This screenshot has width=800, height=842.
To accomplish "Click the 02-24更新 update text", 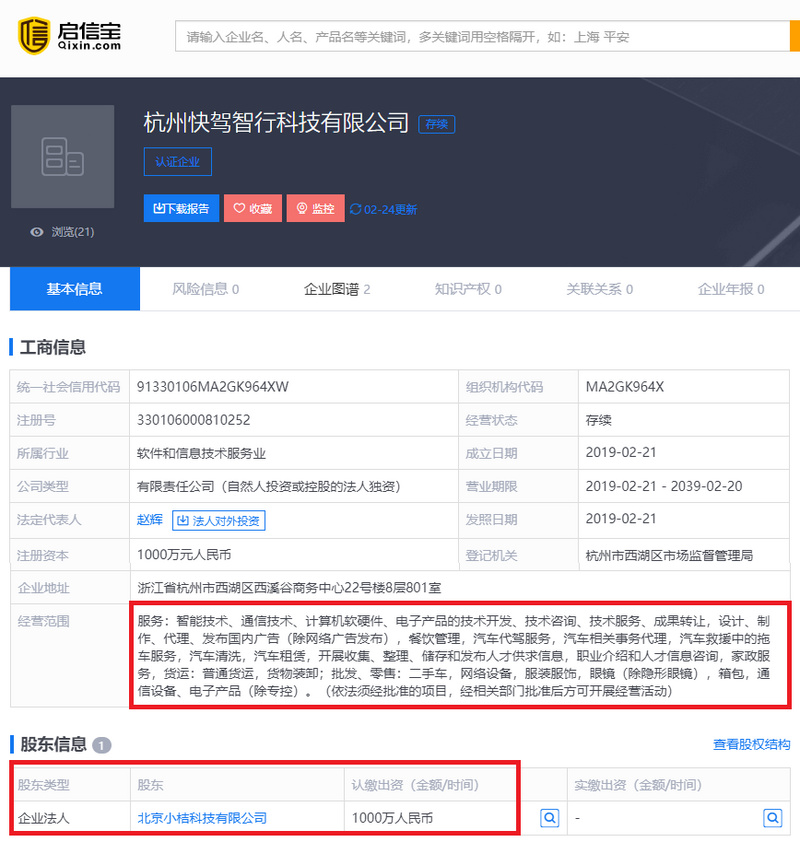I will pos(390,209).
